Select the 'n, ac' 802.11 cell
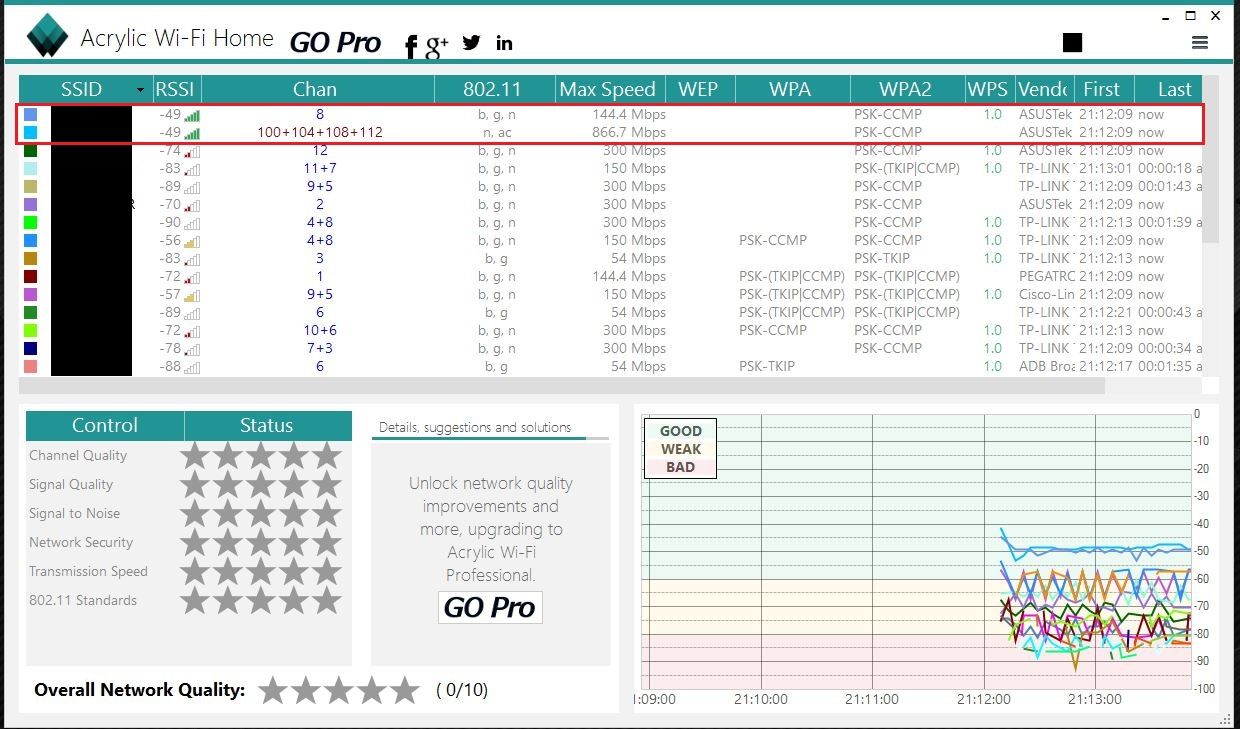 (497, 132)
